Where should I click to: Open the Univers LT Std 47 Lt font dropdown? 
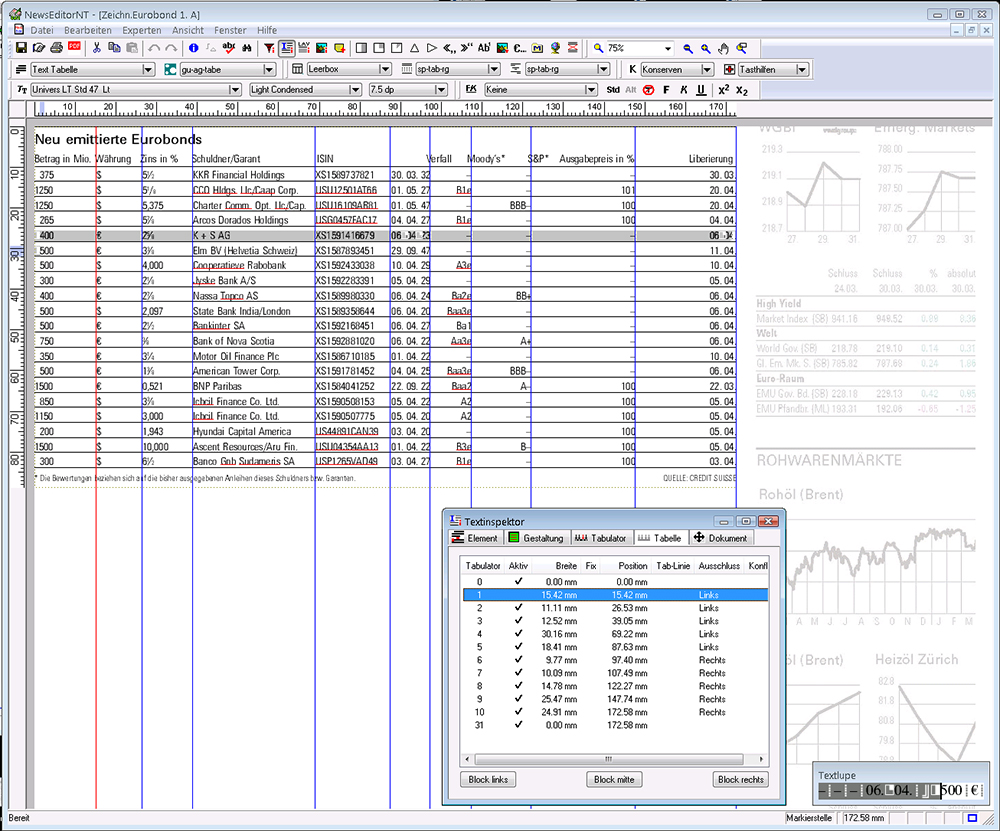tap(235, 90)
